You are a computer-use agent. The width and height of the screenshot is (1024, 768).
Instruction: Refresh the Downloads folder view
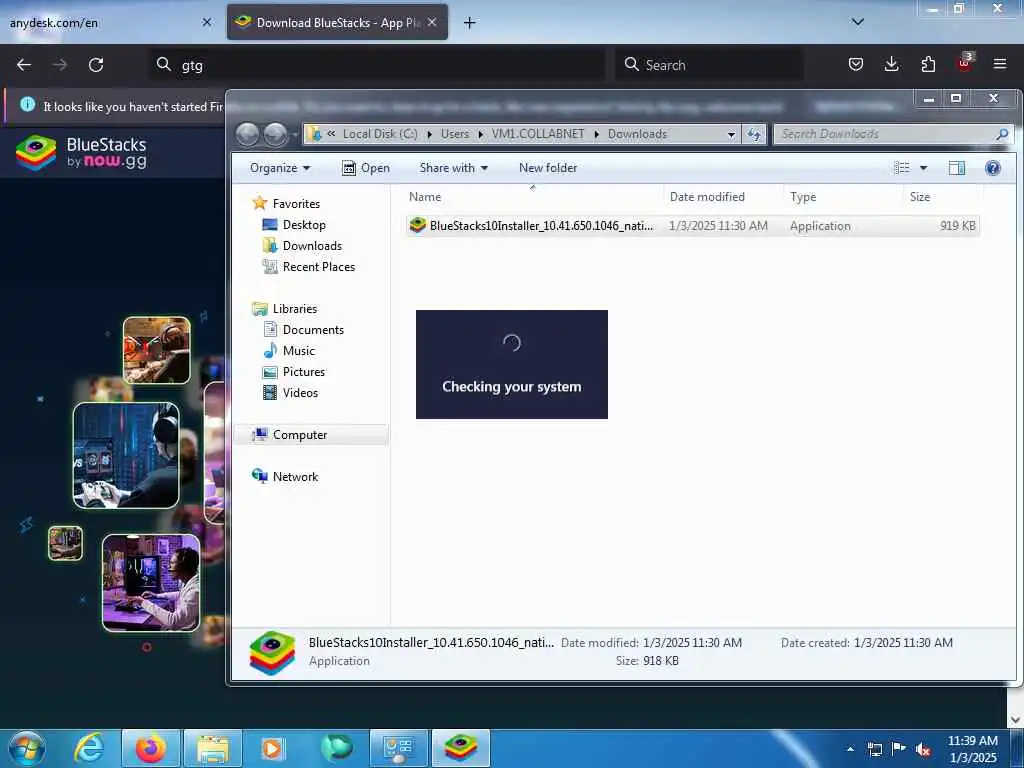(754, 134)
